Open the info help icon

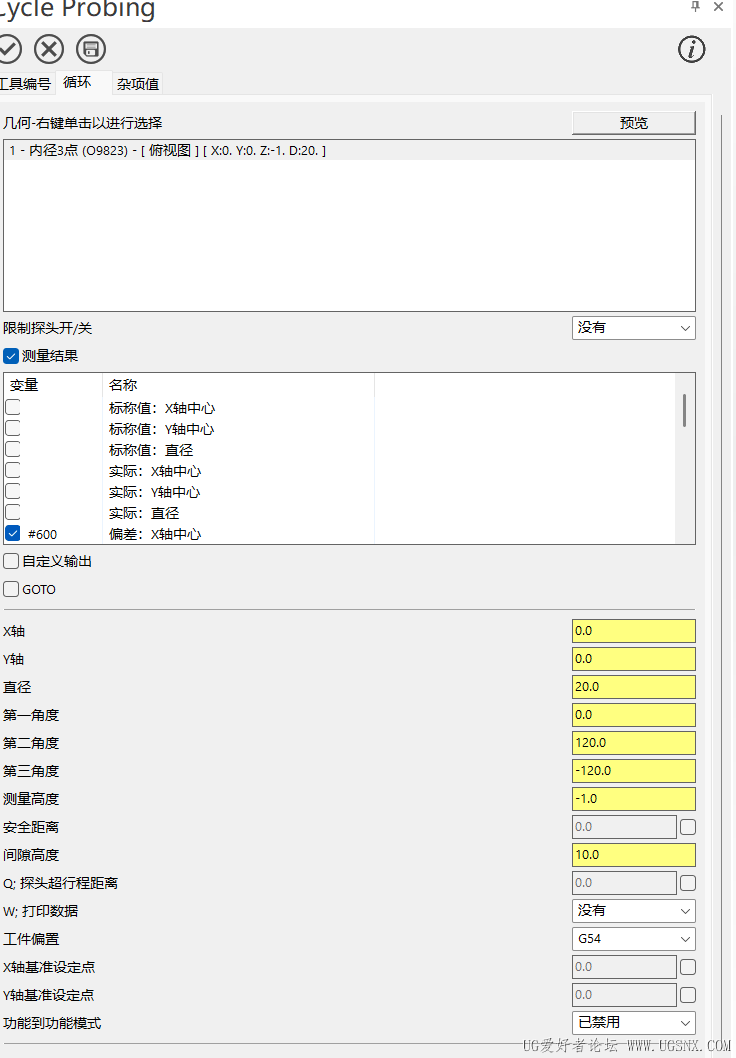691,49
